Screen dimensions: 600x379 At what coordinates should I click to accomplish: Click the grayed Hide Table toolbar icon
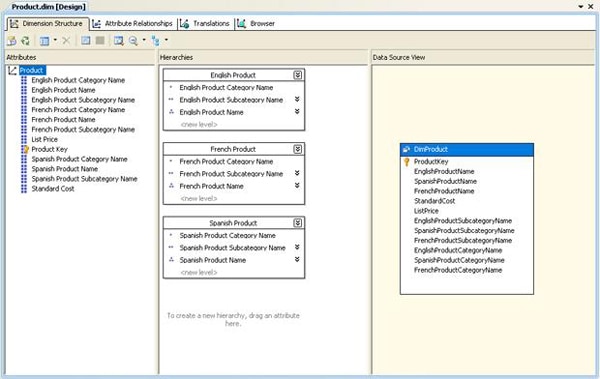pos(100,40)
